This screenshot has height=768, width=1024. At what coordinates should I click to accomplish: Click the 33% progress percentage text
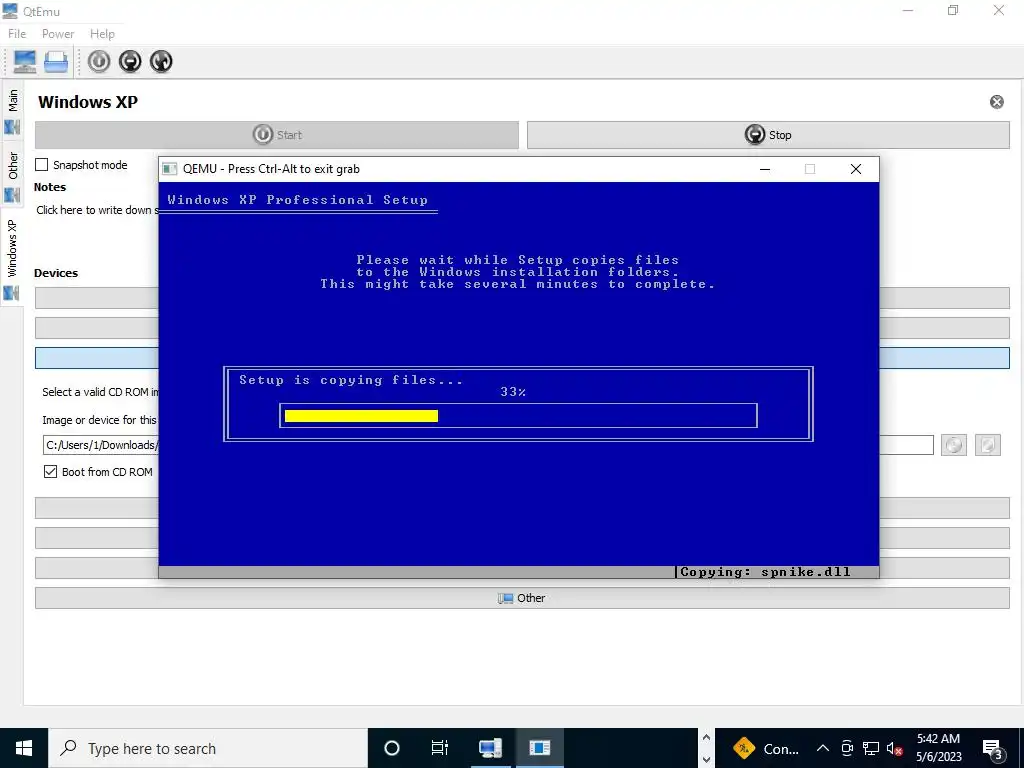pos(513,392)
